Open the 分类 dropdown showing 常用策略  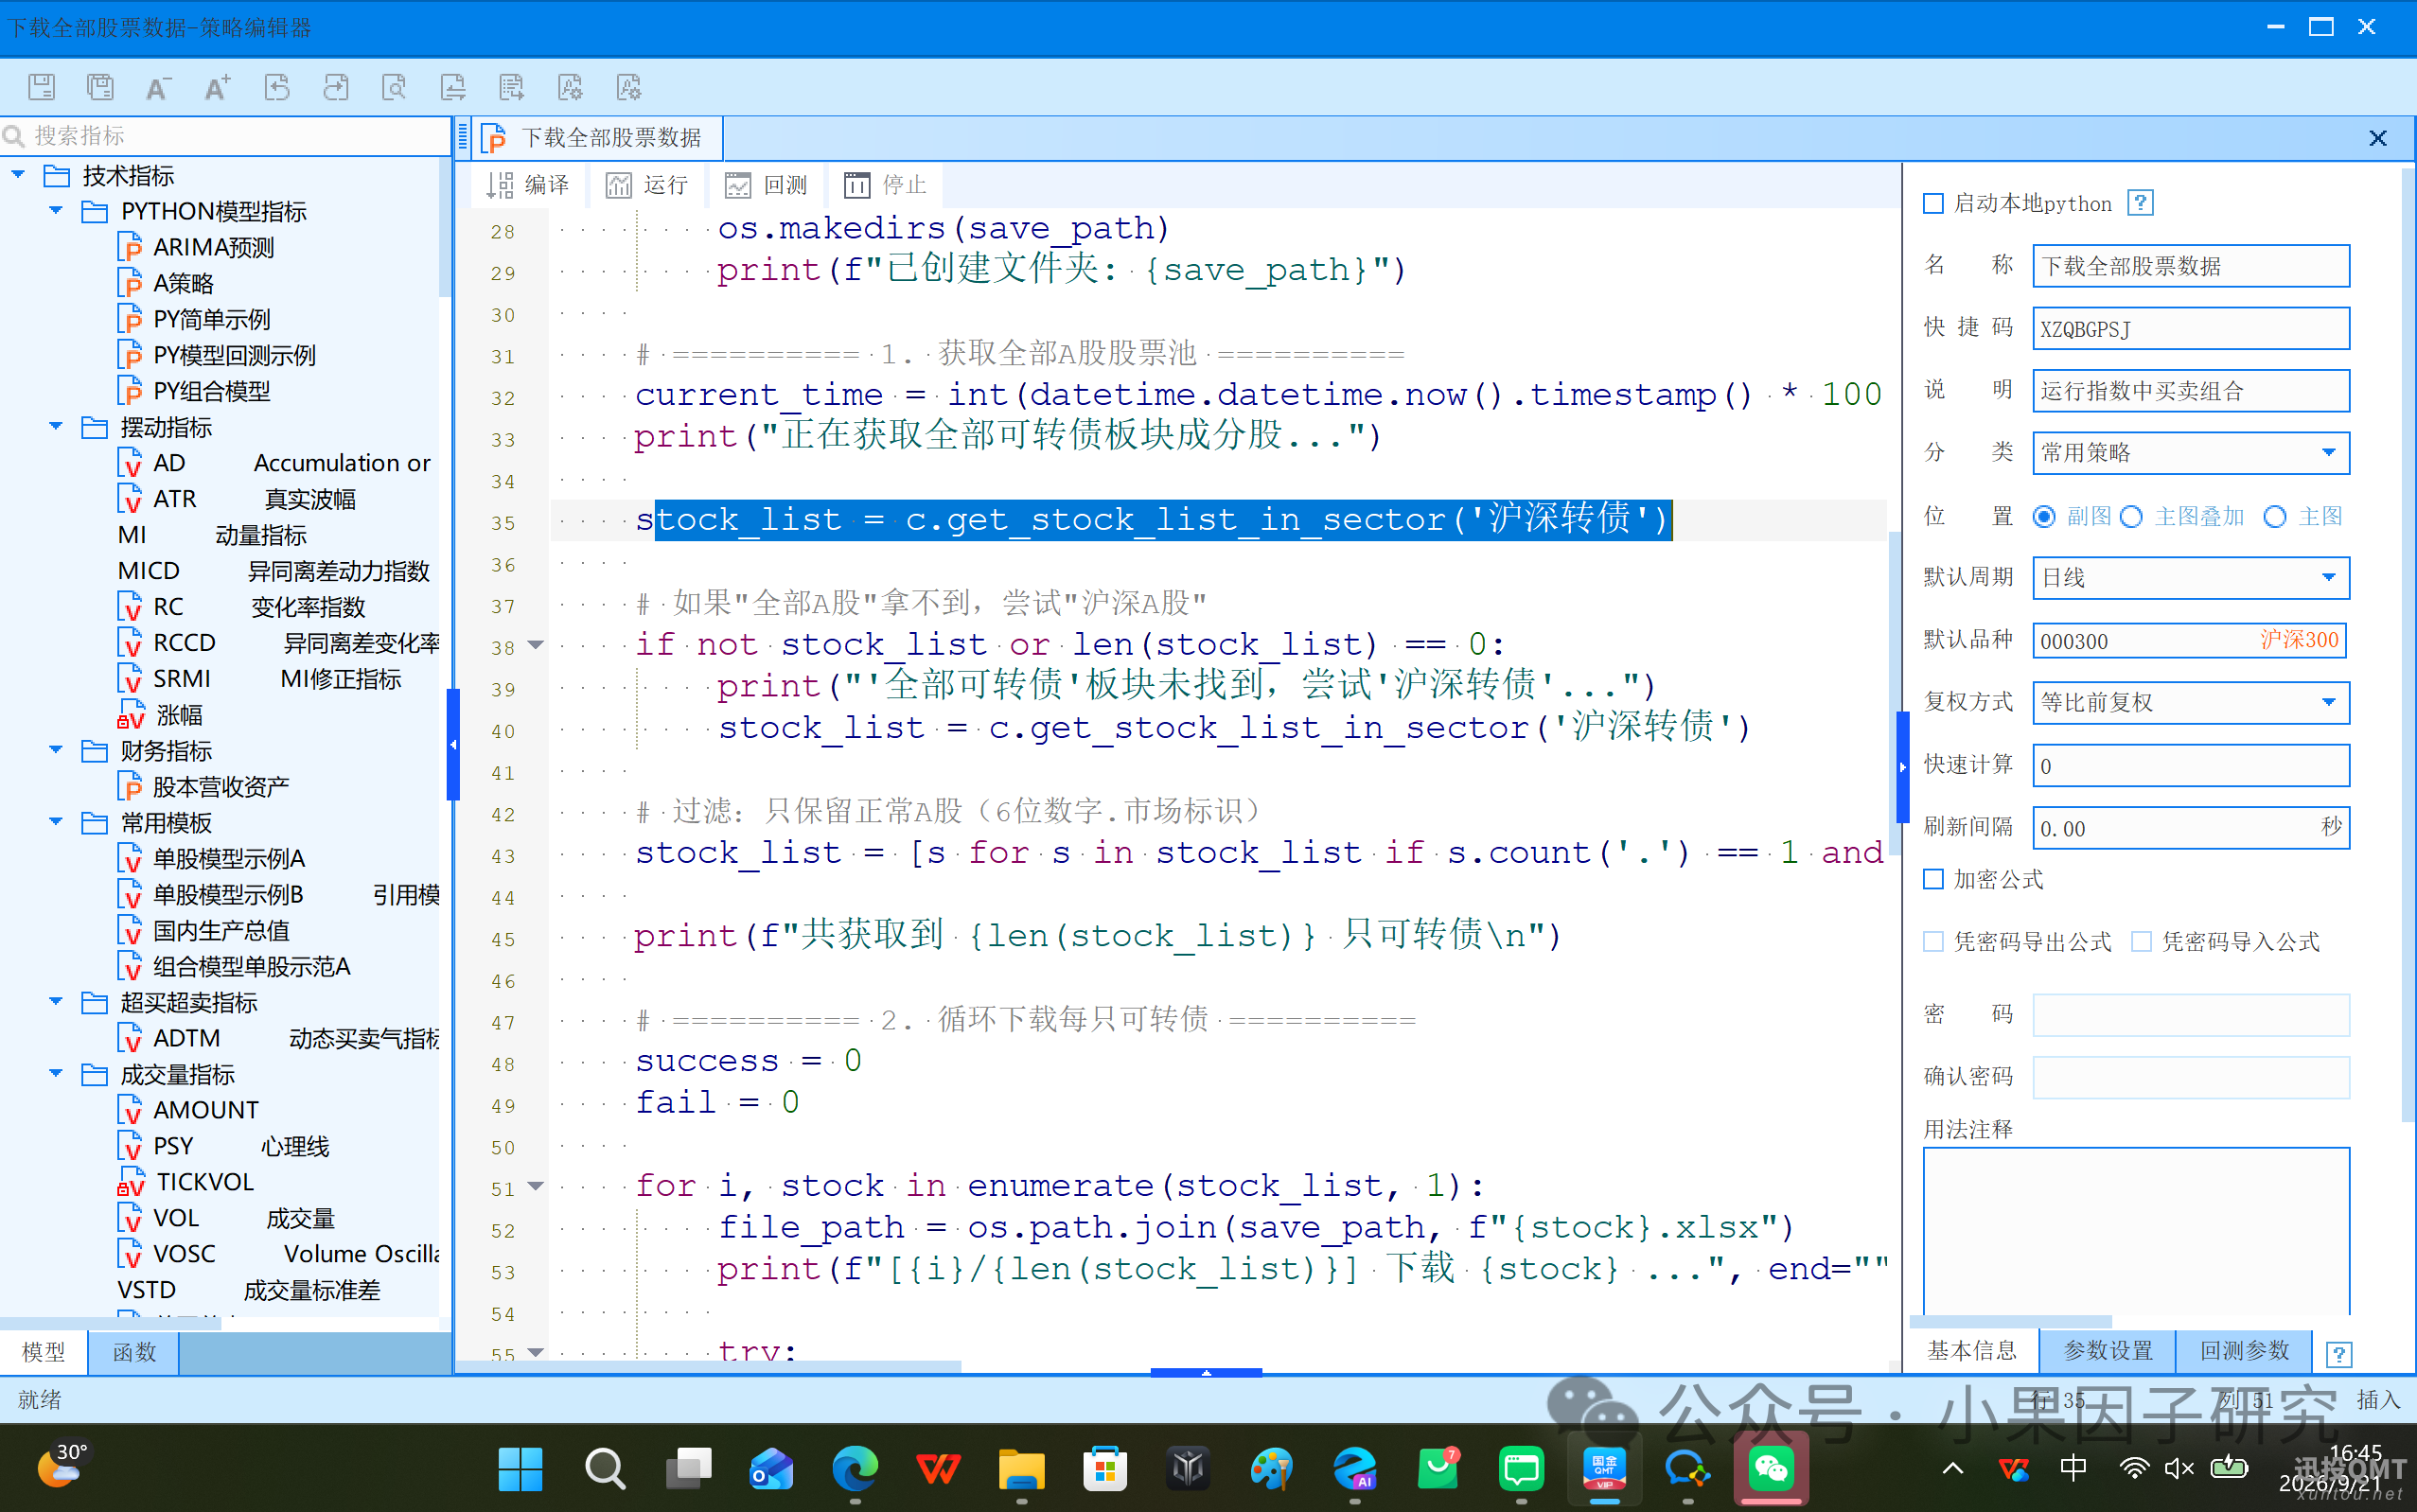[2190, 453]
